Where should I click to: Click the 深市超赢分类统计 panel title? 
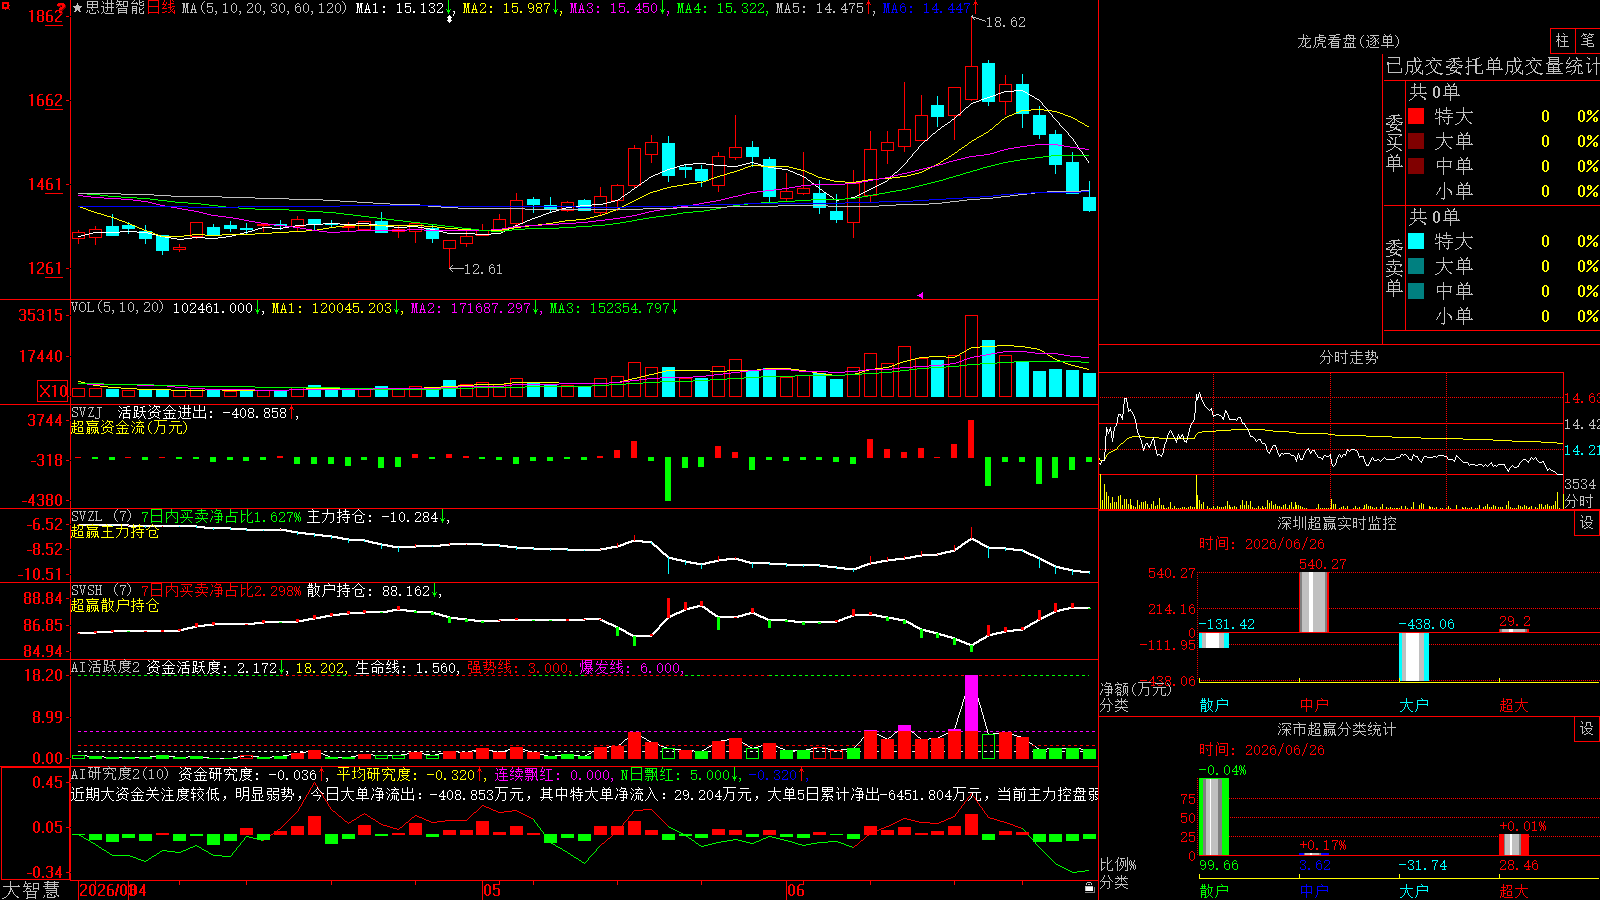pyautogui.click(x=1337, y=729)
